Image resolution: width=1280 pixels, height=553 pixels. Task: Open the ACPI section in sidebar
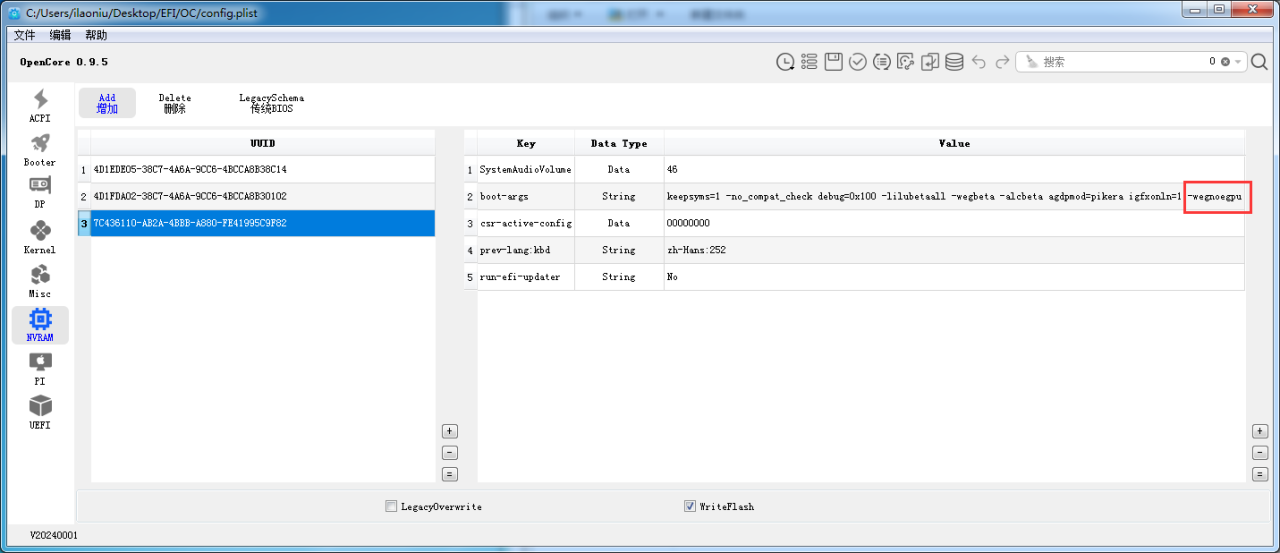40,105
